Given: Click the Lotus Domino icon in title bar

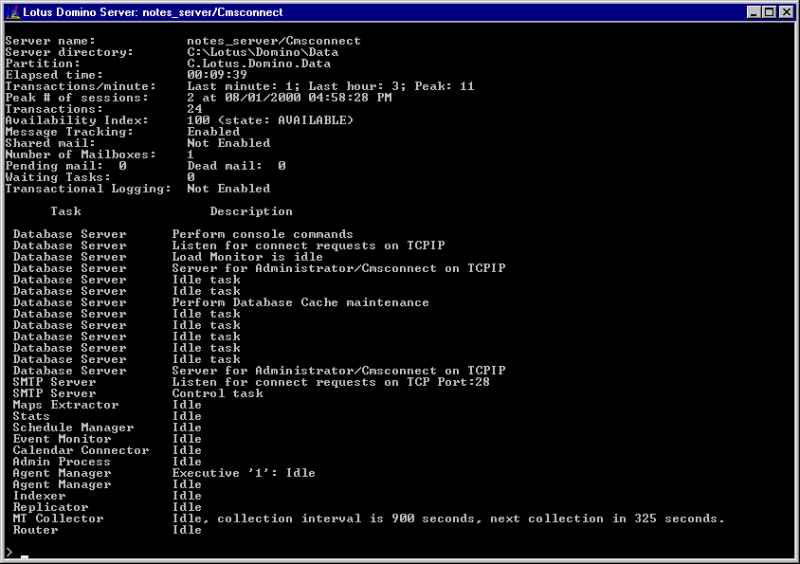Looking at the screenshot, I should pyautogui.click(x=12, y=12).
